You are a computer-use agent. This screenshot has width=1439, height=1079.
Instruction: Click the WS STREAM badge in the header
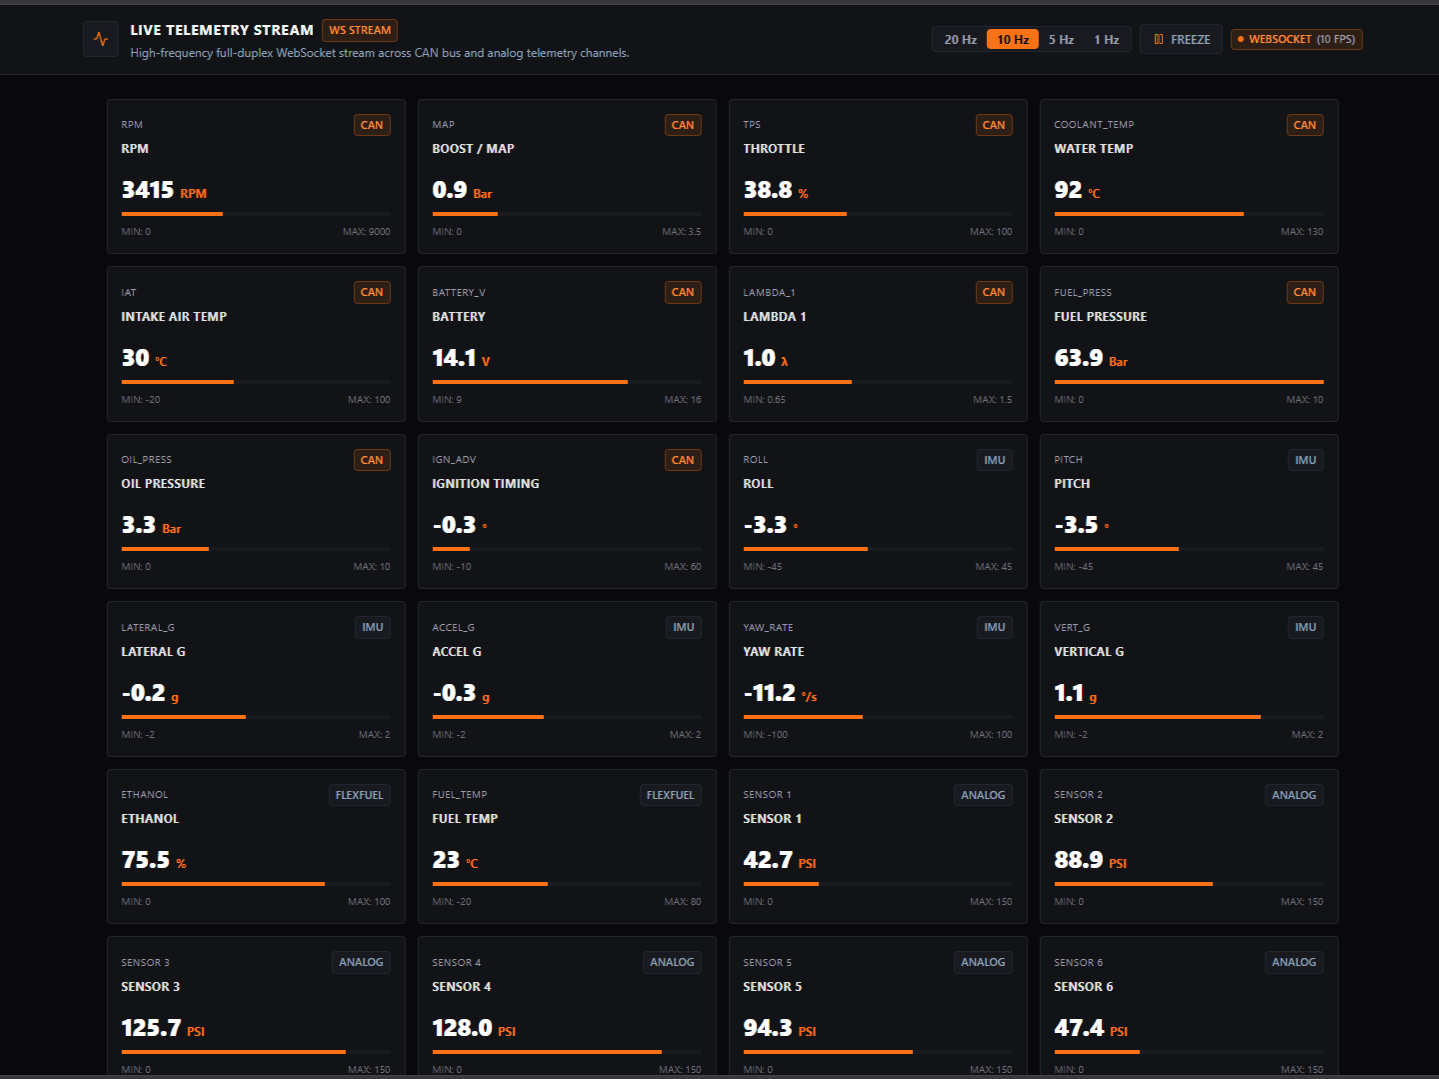(x=360, y=30)
